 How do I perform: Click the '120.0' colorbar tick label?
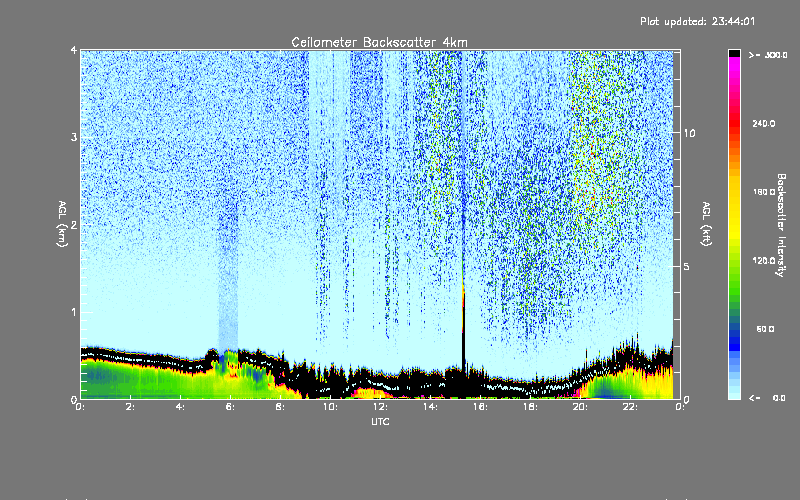[x=764, y=260]
